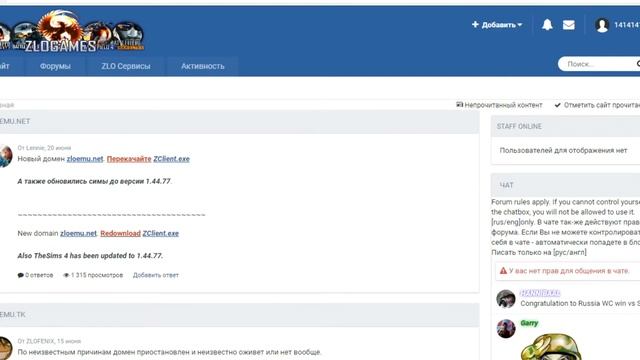This screenshot has width=640, height=360.
Task: Click 'А также обновились симы' line
Action: (x=95, y=181)
